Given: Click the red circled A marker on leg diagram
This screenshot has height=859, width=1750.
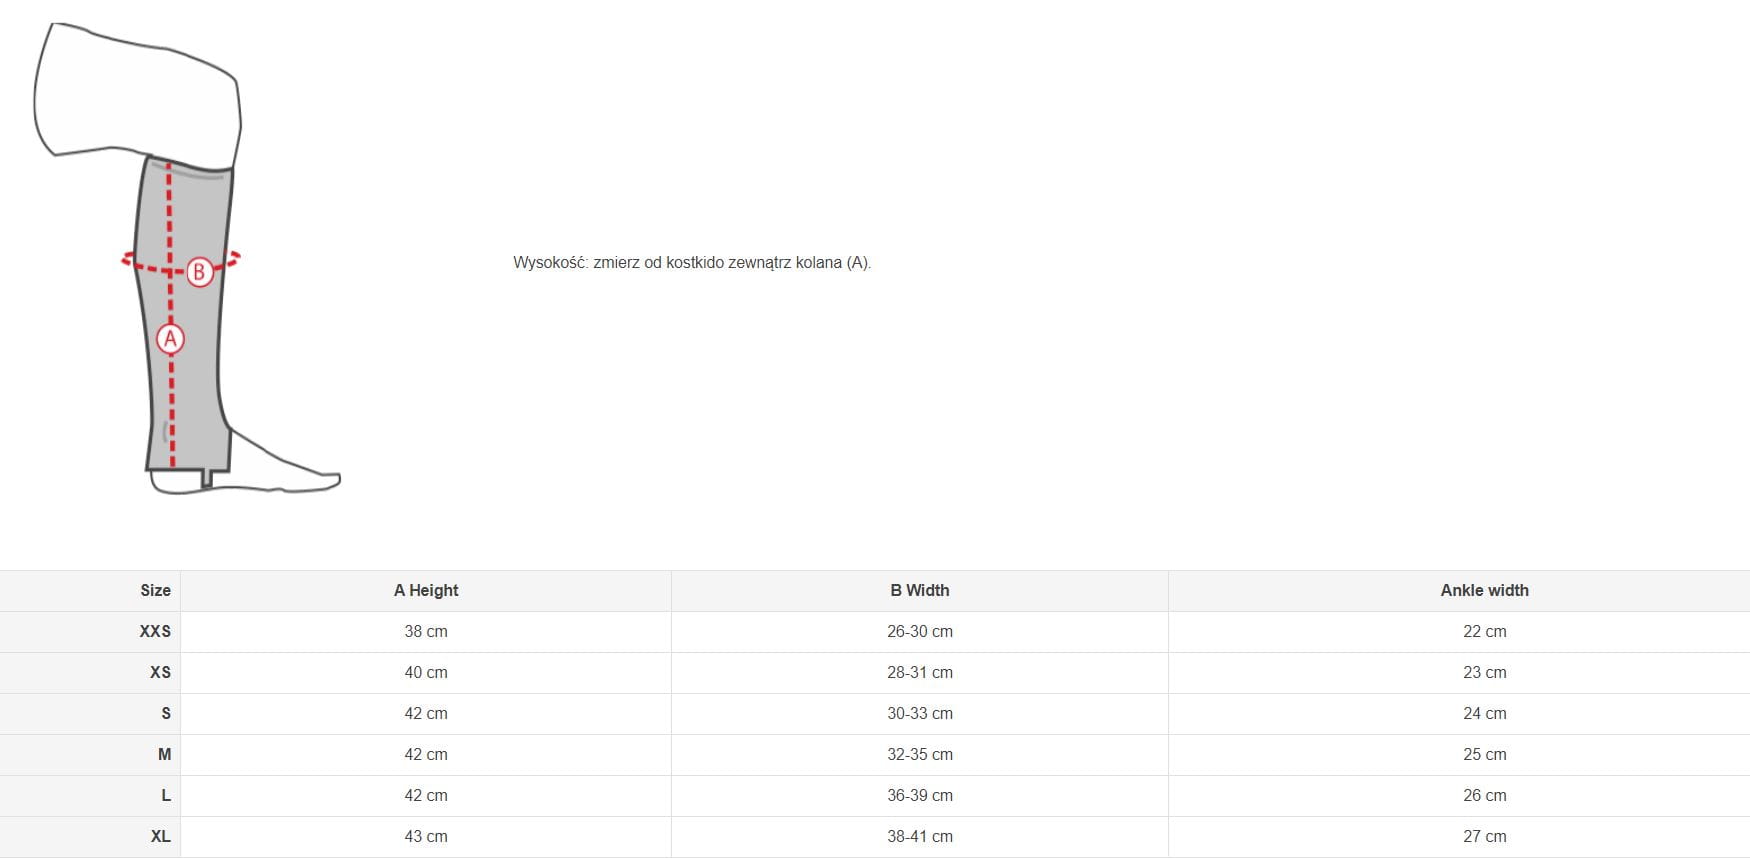Looking at the screenshot, I should click(170, 339).
